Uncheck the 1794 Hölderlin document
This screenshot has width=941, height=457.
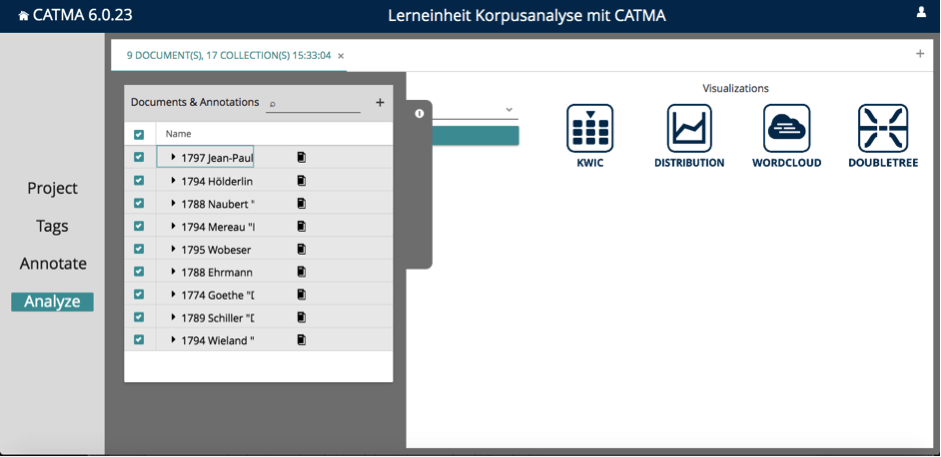click(x=139, y=180)
